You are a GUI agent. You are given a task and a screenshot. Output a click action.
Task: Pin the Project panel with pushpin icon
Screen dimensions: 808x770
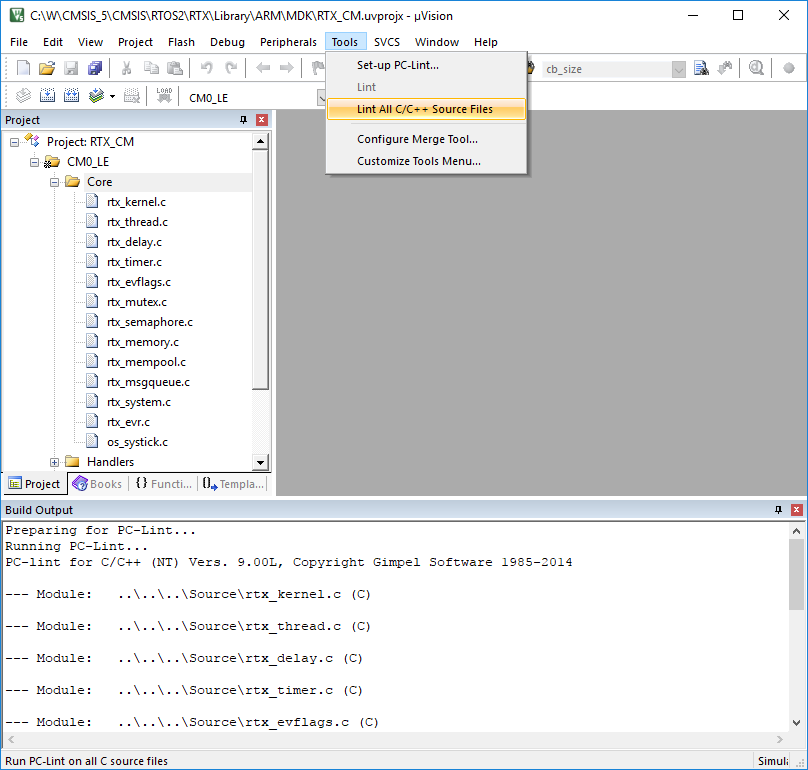point(243,120)
